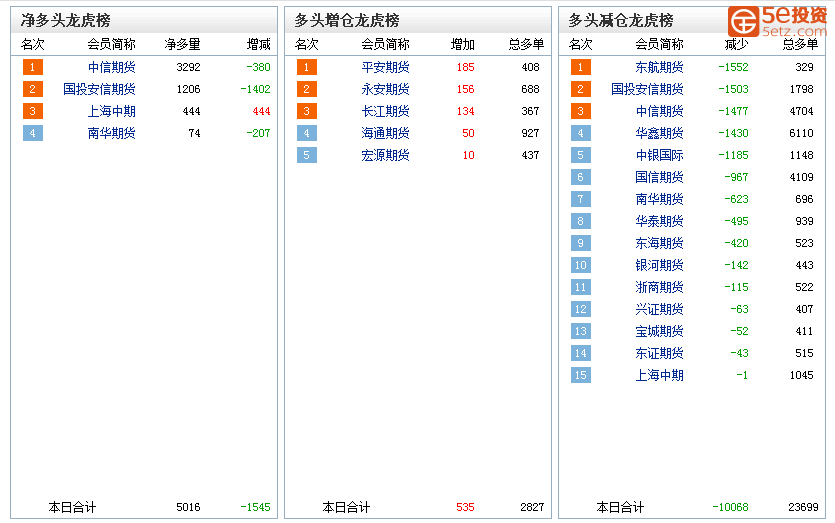Click rank 1 badge beside 东航期货
835x523 pixels.
coord(580,67)
